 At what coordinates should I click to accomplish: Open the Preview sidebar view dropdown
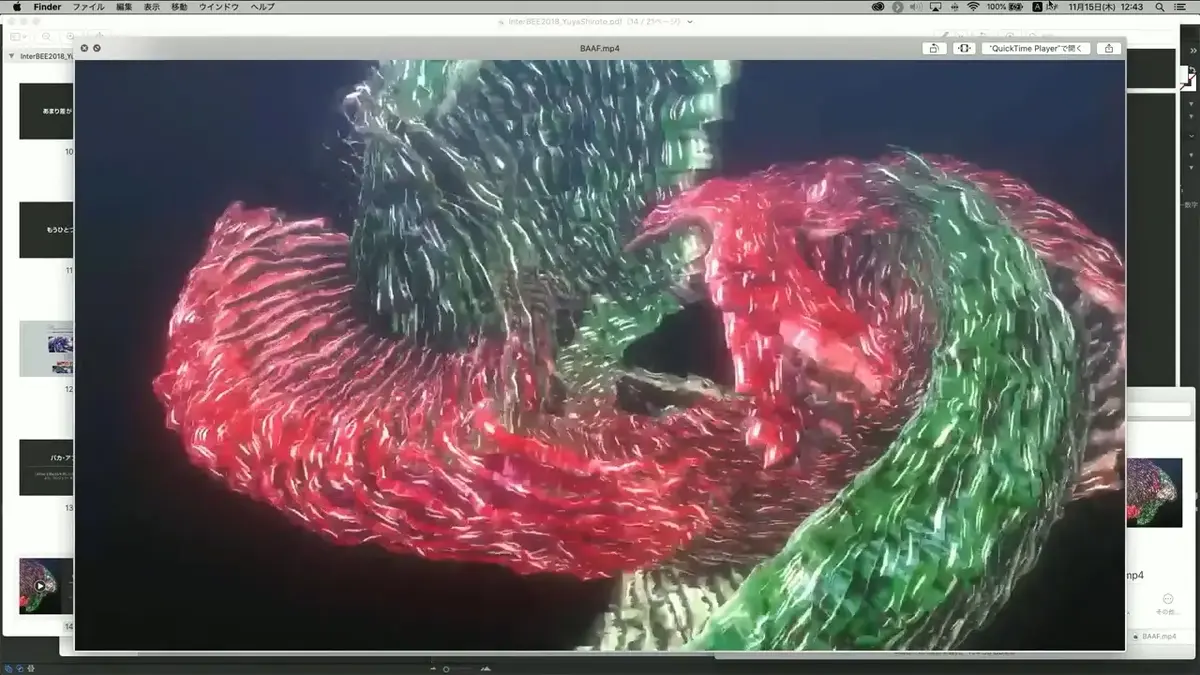point(20,36)
